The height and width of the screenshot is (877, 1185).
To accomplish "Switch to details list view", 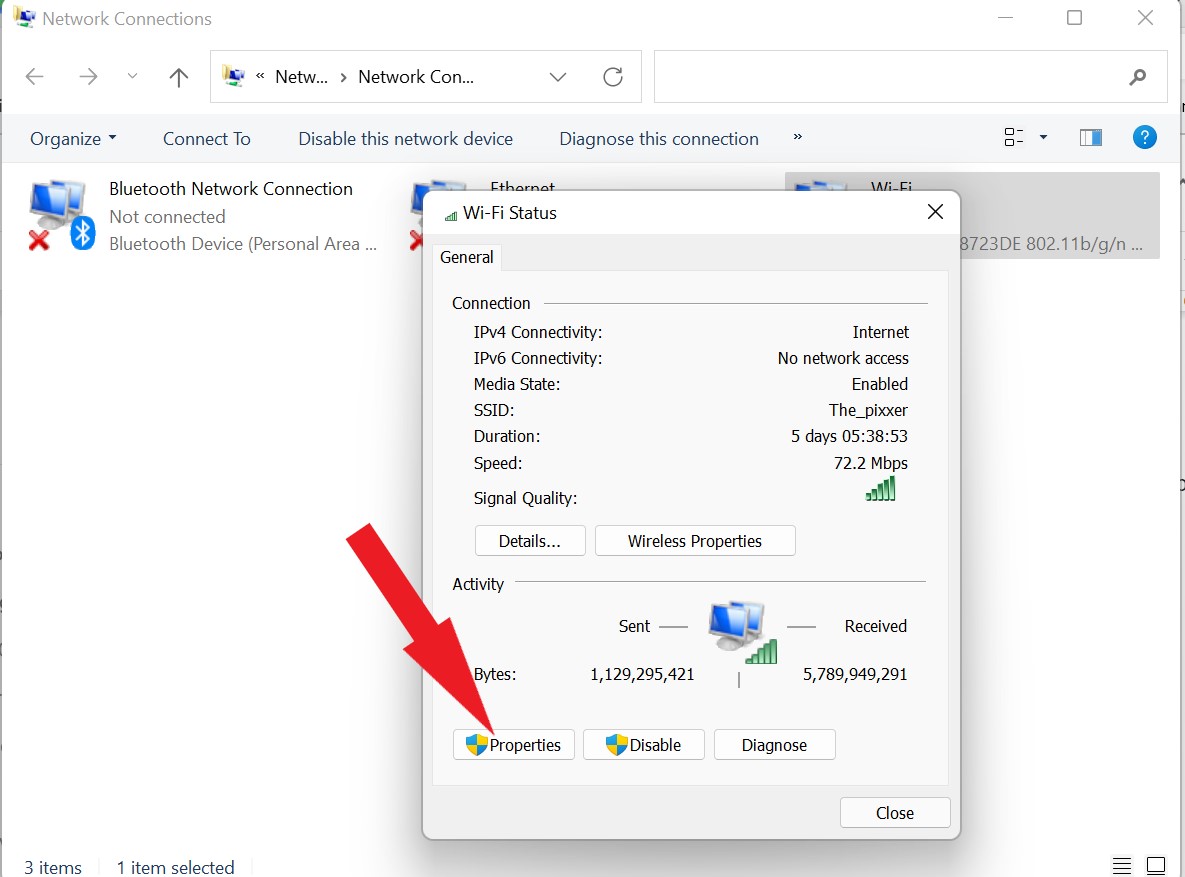I will pos(1121,865).
